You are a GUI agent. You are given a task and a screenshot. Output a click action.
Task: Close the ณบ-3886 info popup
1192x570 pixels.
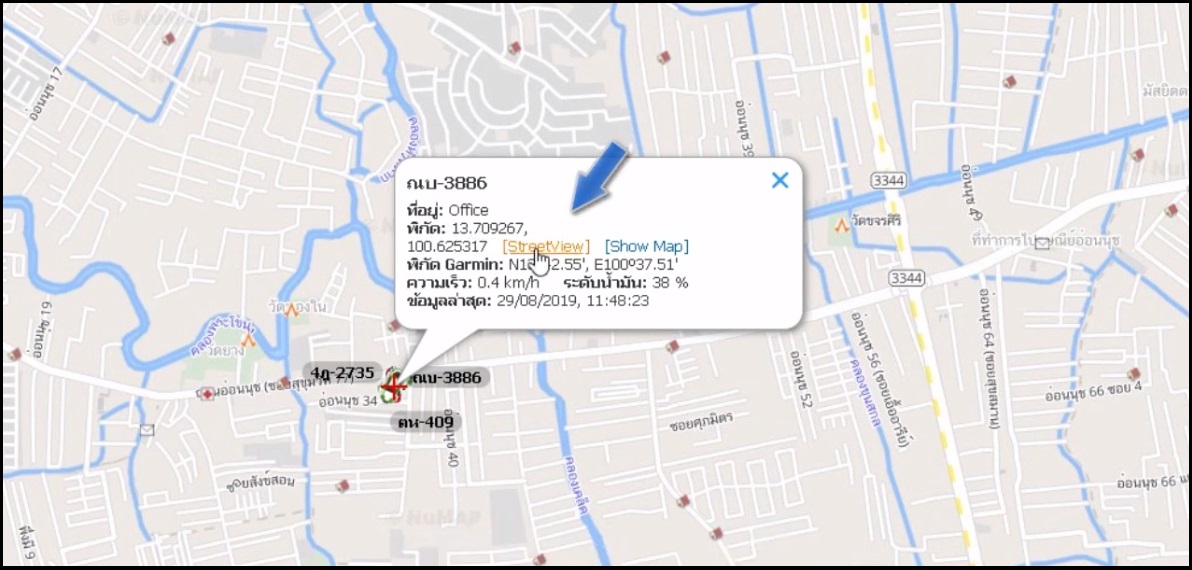(780, 180)
